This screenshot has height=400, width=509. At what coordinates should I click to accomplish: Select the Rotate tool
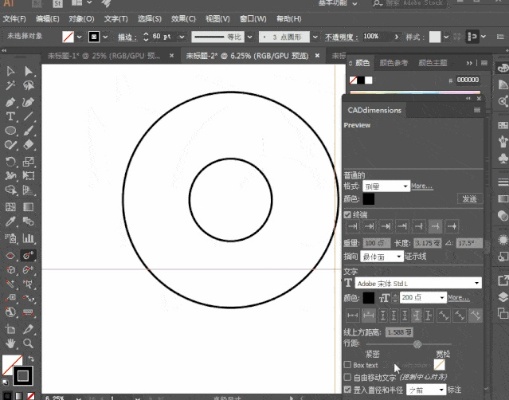coord(10,162)
